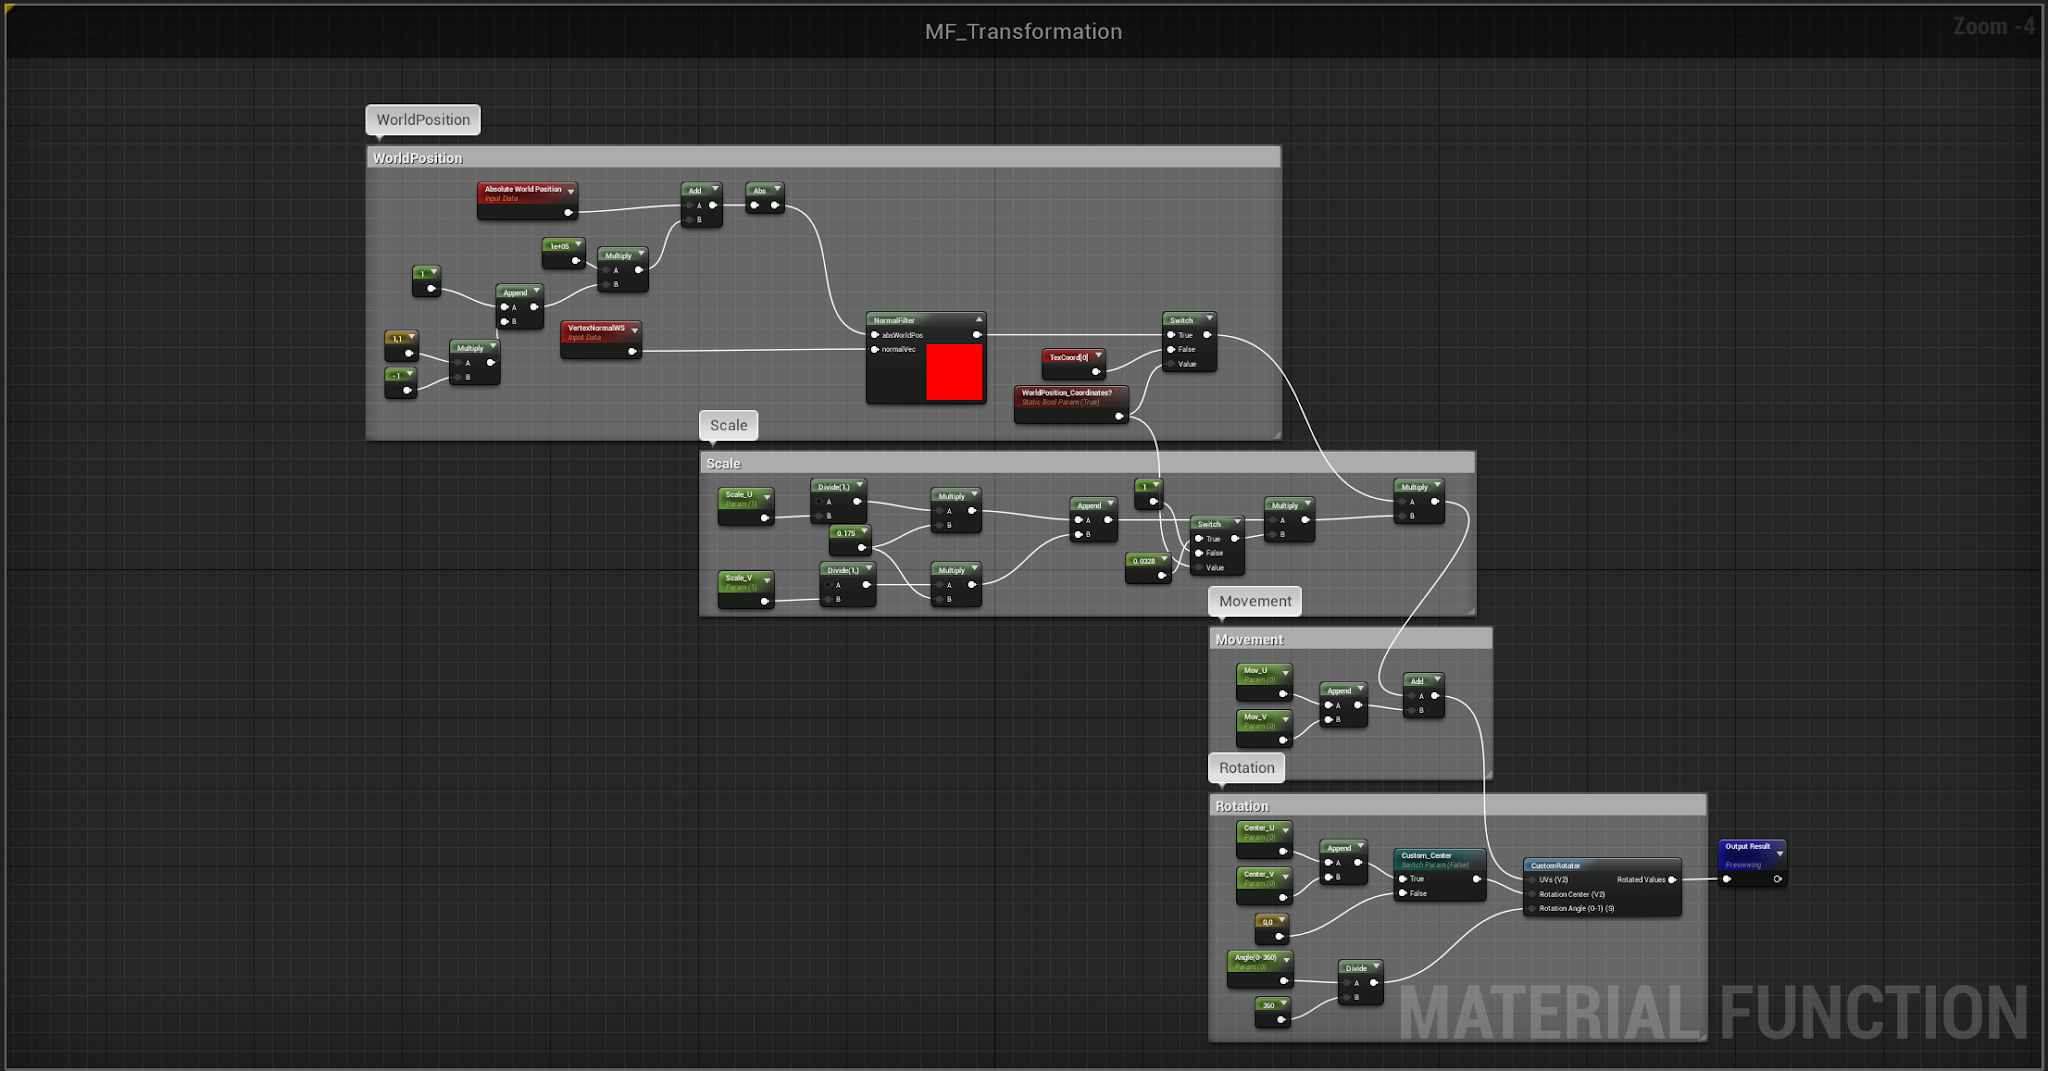This screenshot has height=1071, width=2048.
Task: Click the Angle(0-360) node output pin
Action: pos(1284,981)
